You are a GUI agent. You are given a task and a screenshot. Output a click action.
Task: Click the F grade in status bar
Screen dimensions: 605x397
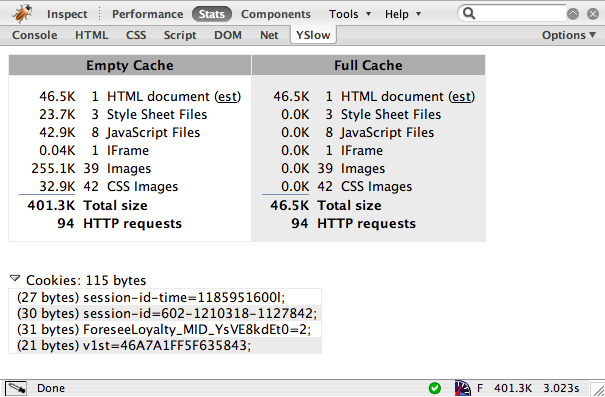480,388
